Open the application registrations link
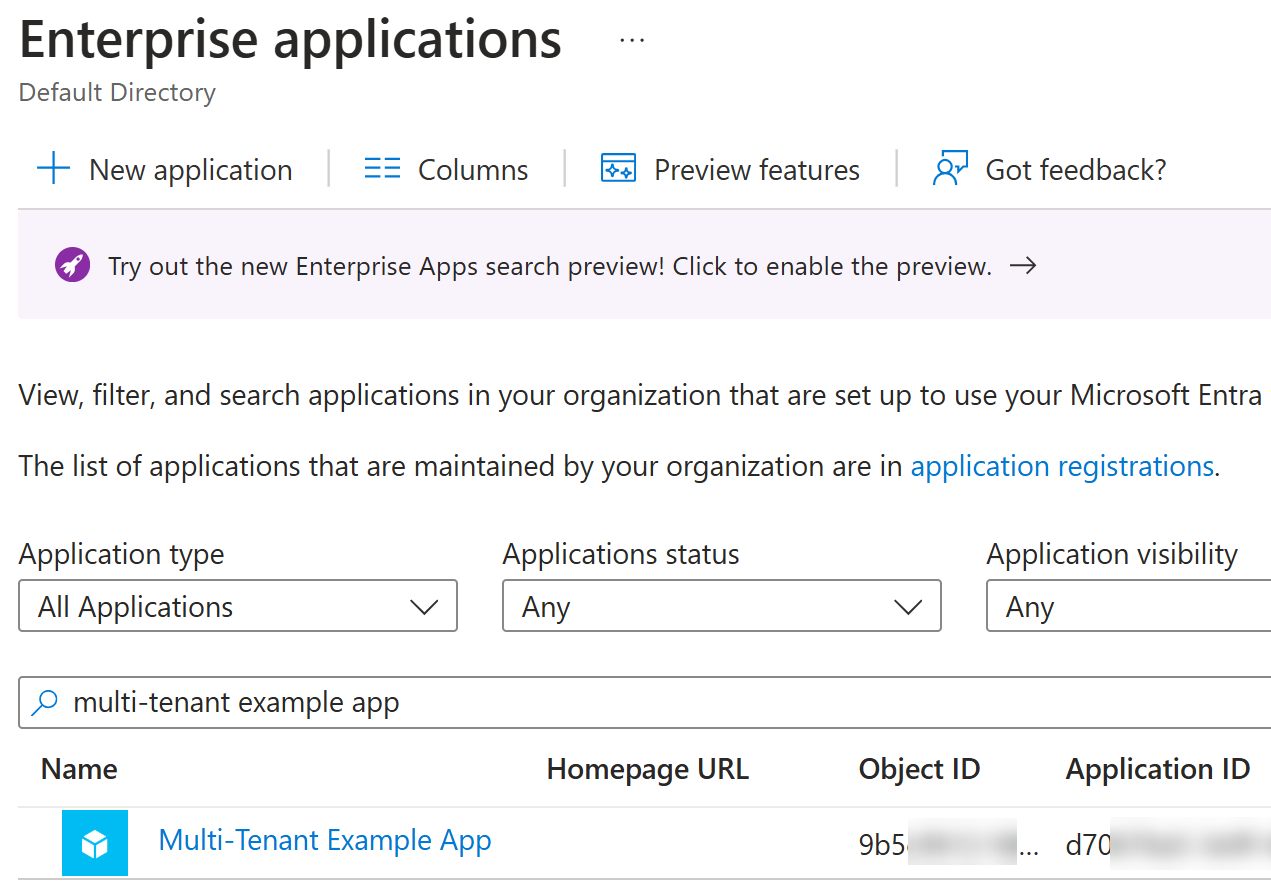 point(1062,466)
